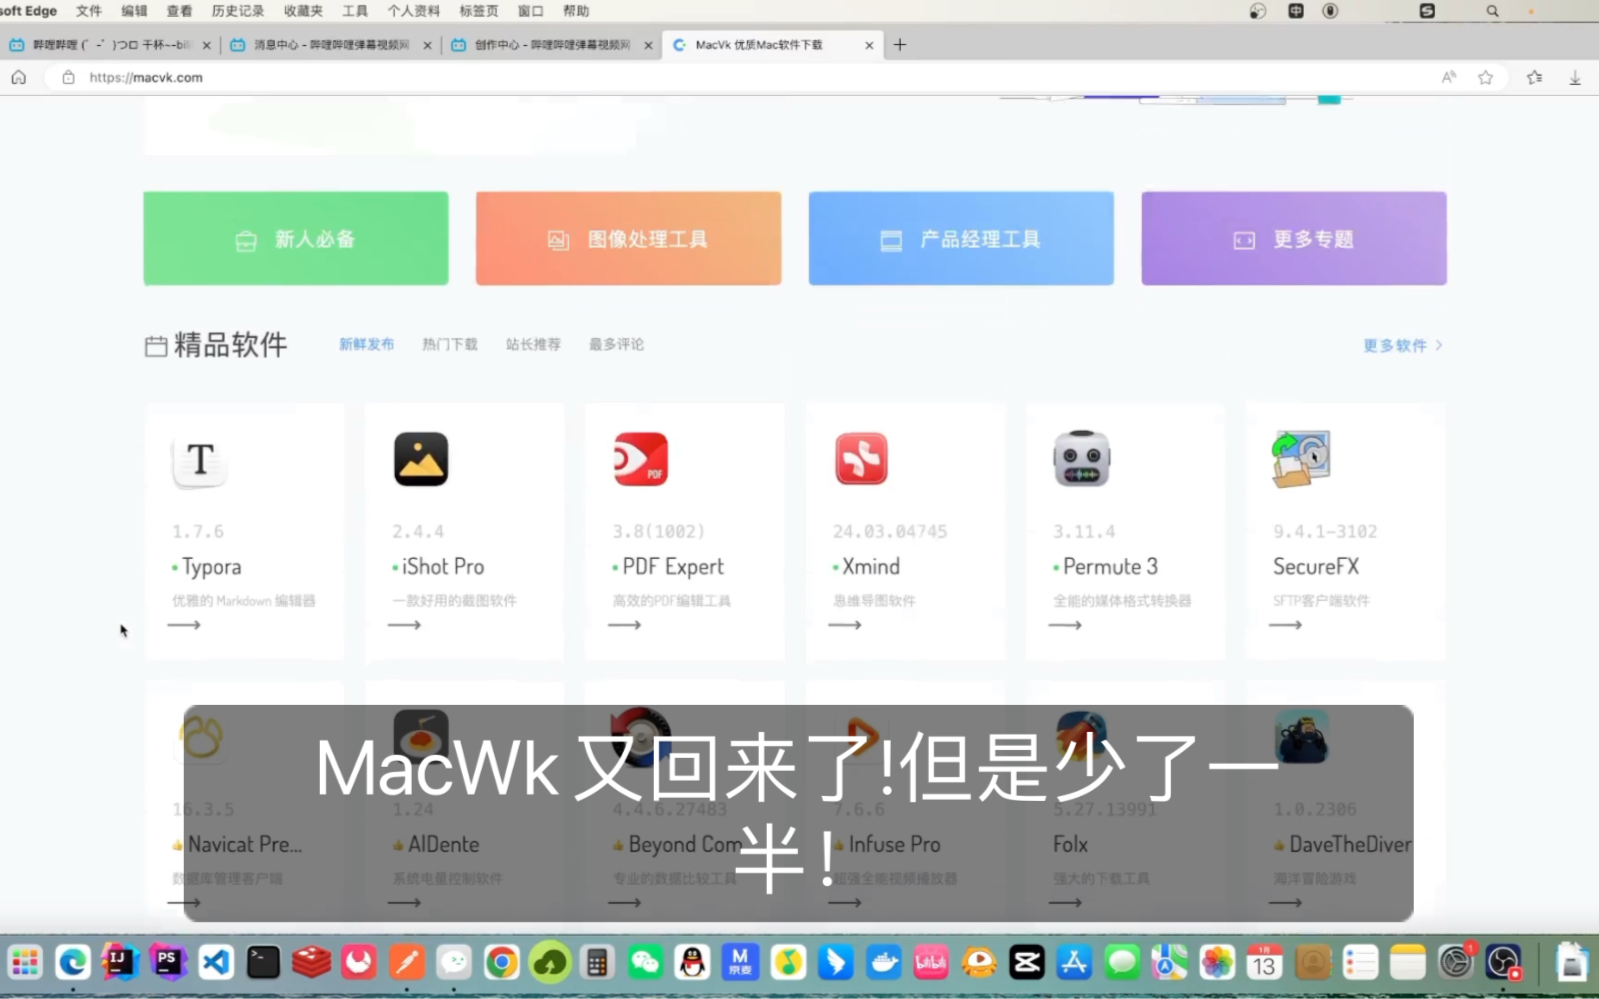The width and height of the screenshot is (1599, 999).
Task: Launch Visual Studio Code from the dock
Action: [216, 963]
